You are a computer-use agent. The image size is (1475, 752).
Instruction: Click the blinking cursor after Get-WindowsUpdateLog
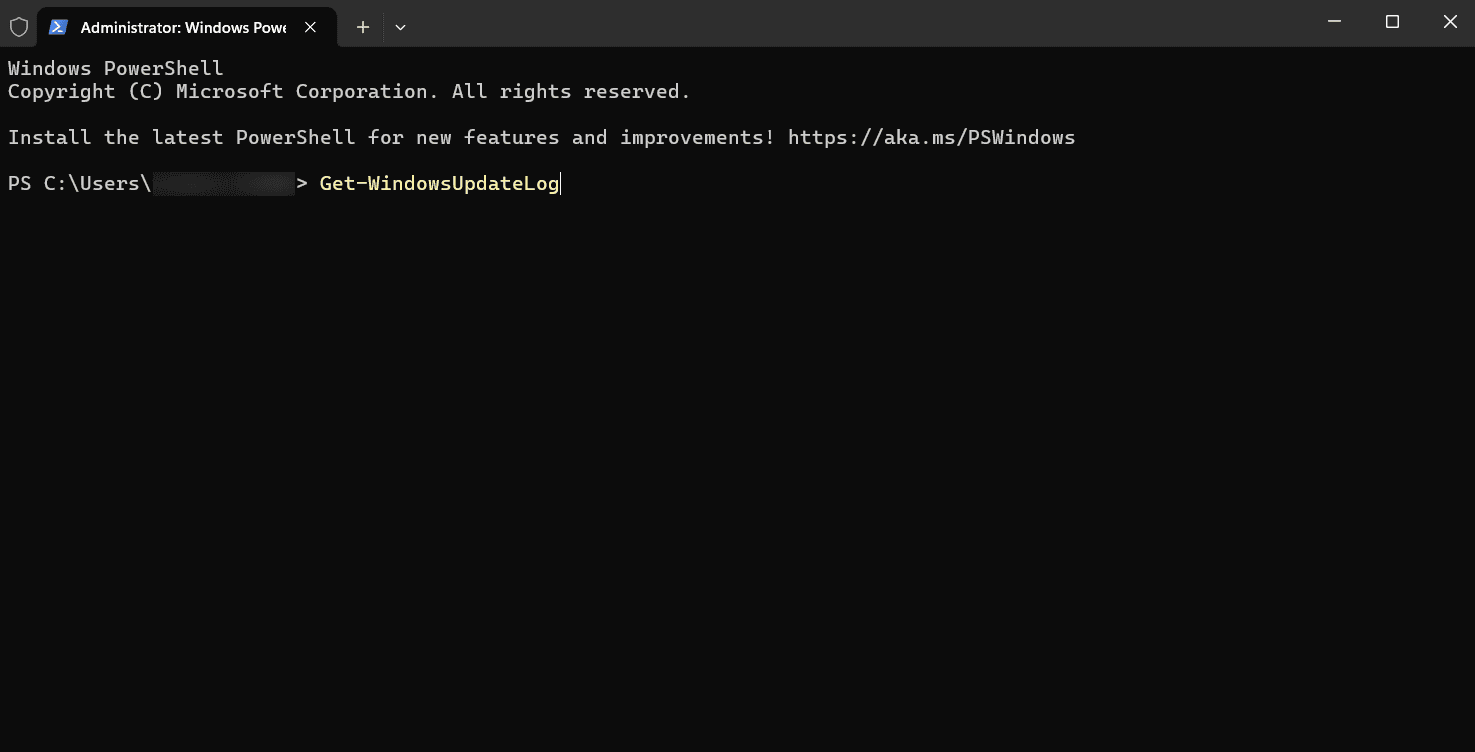(559, 183)
